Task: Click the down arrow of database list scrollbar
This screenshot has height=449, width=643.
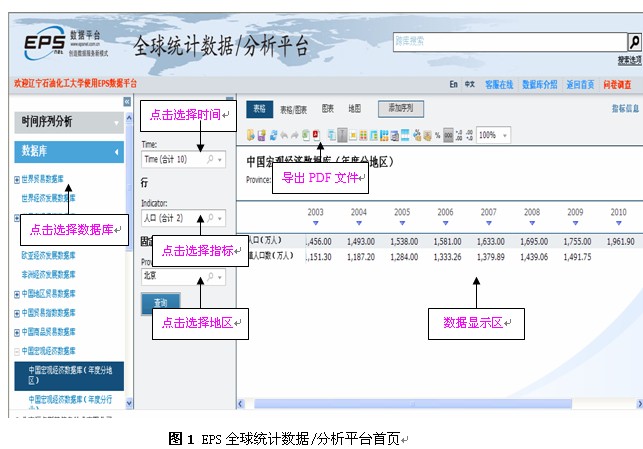Action: tap(129, 403)
